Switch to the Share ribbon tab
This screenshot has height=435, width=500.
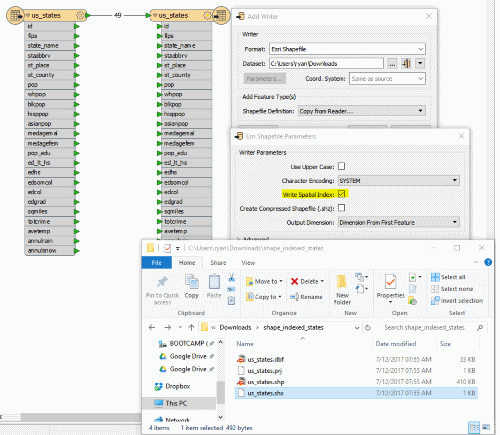click(218, 263)
